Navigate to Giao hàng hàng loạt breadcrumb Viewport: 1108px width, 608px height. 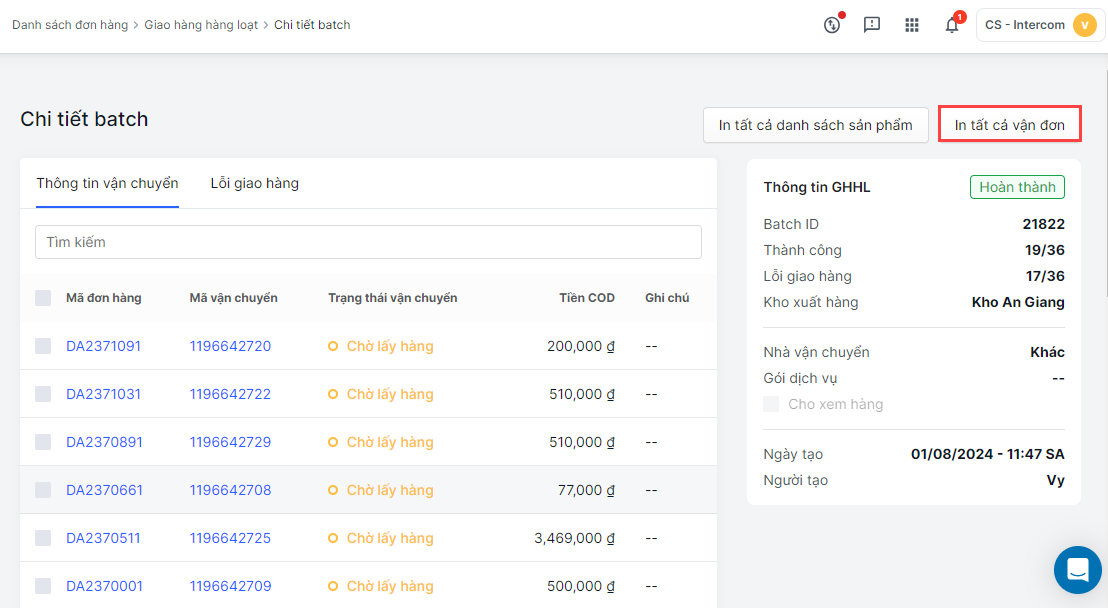coord(201,24)
